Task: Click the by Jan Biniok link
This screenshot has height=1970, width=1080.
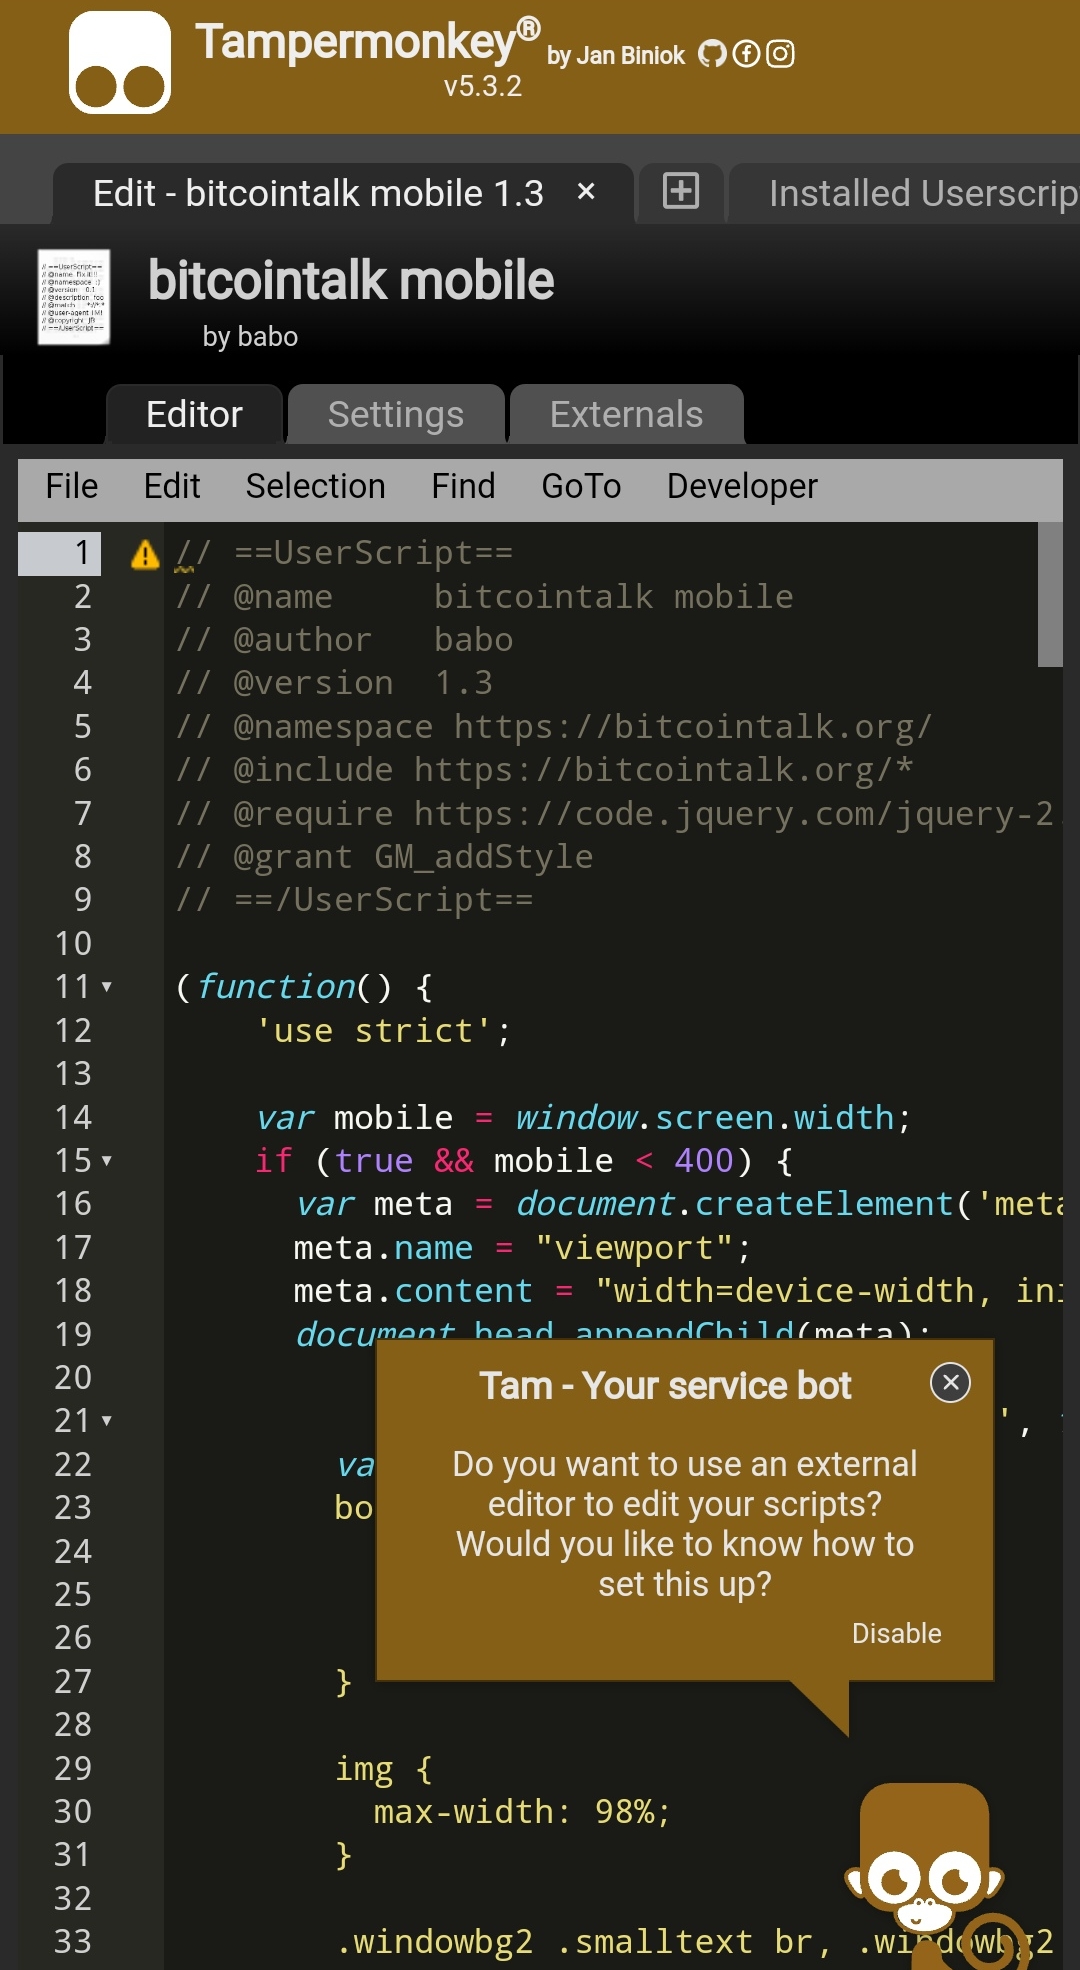Action: coord(616,55)
